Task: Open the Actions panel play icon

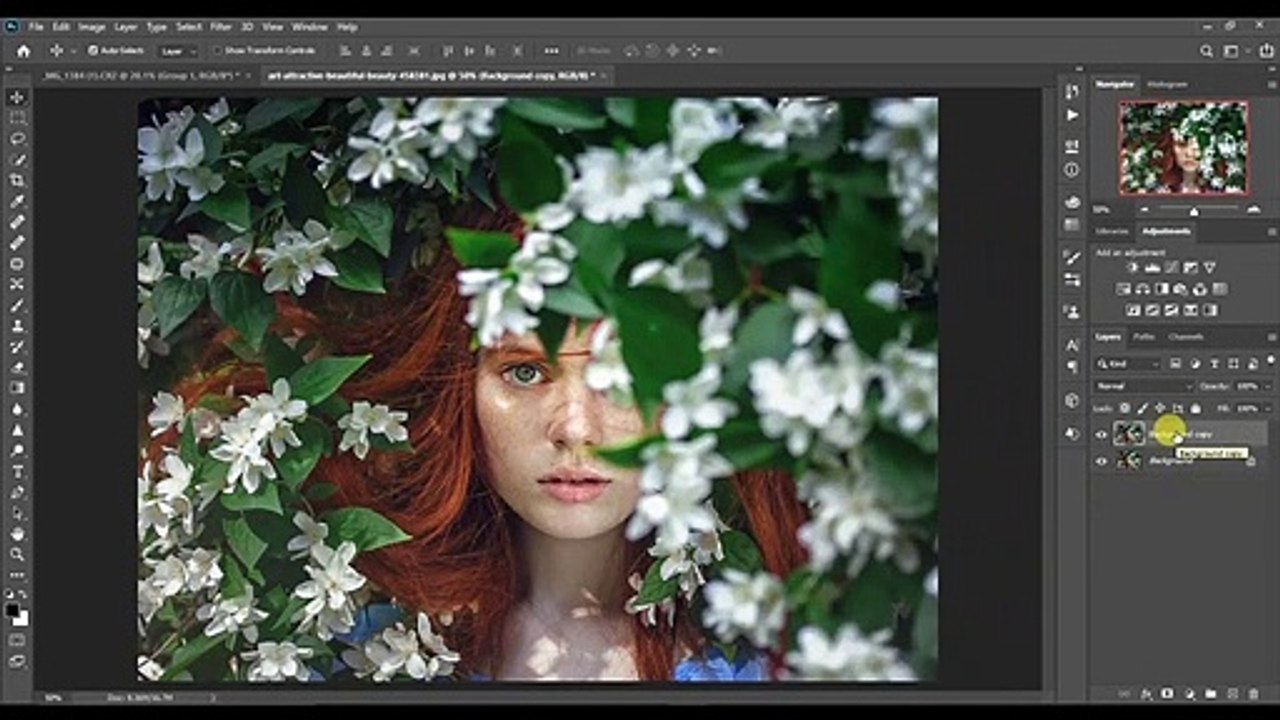Action: (1072, 115)
